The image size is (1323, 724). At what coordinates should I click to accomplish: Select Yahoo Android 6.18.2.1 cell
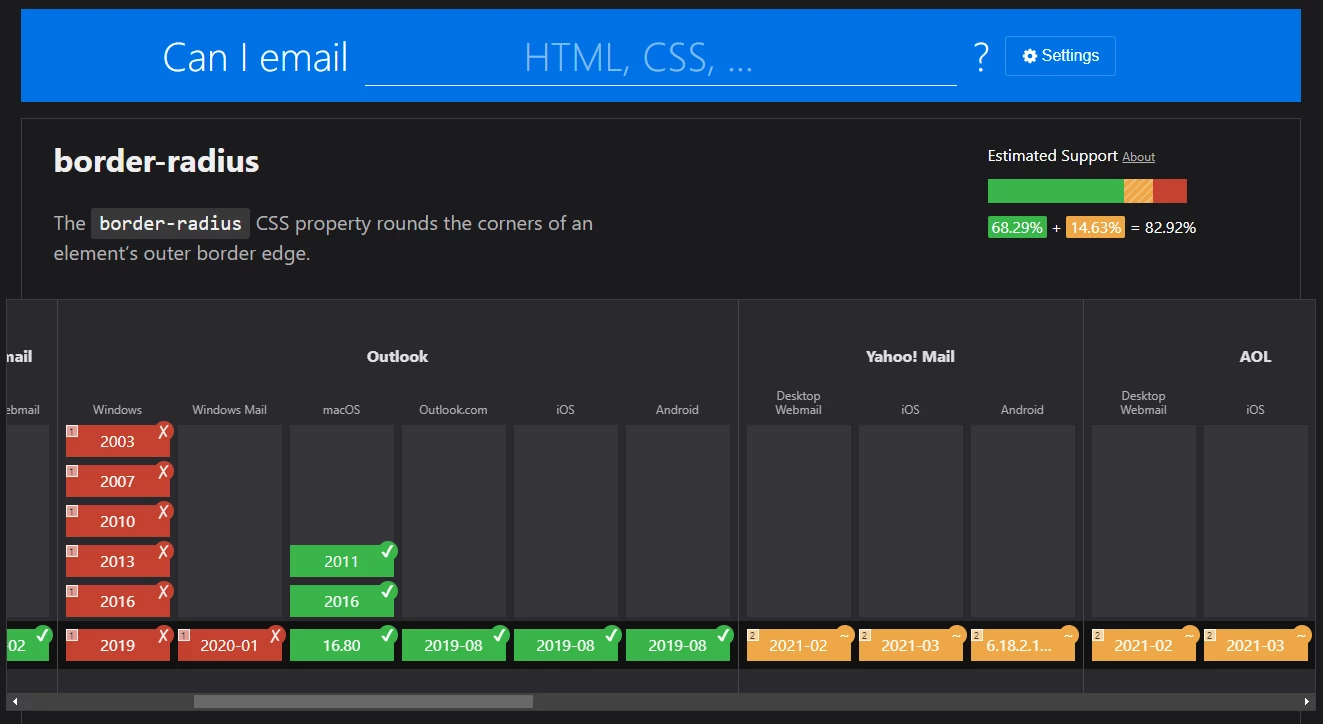point(1023,645)
